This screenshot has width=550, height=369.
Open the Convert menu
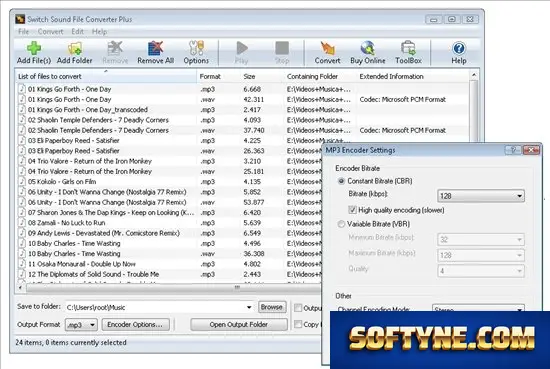pos(51,32)
